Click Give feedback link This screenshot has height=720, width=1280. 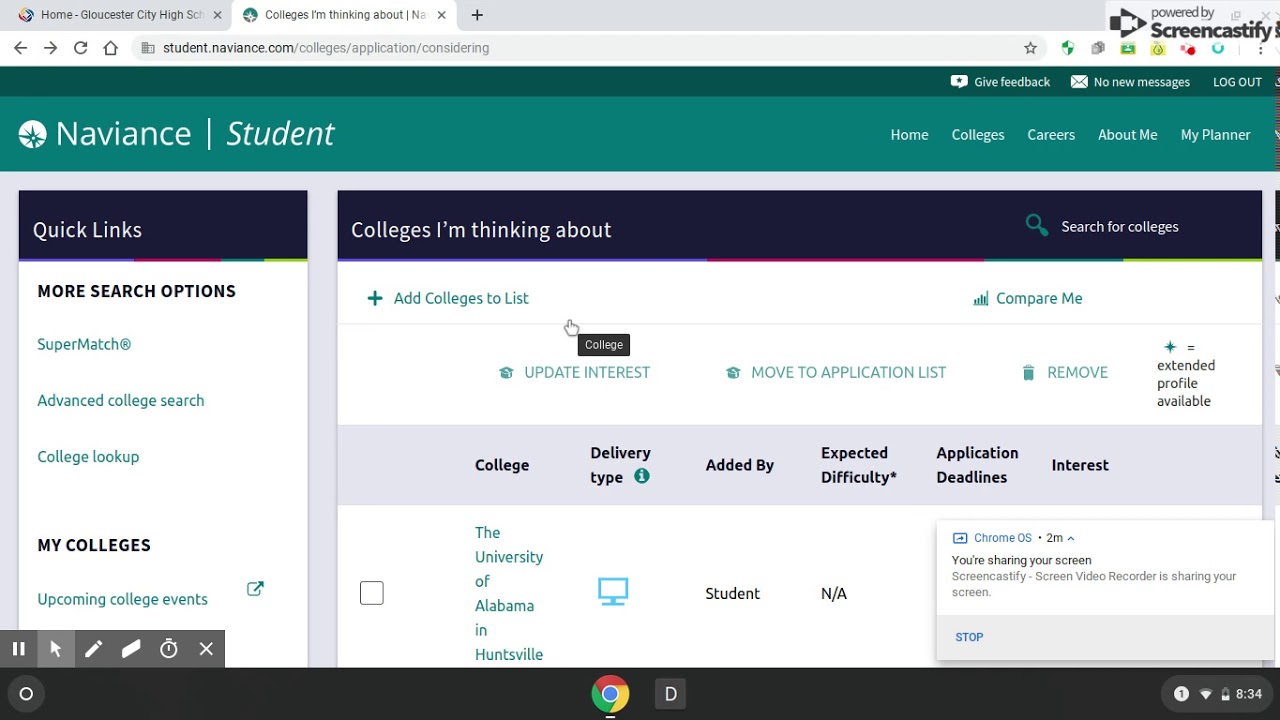coord(1012,82)
